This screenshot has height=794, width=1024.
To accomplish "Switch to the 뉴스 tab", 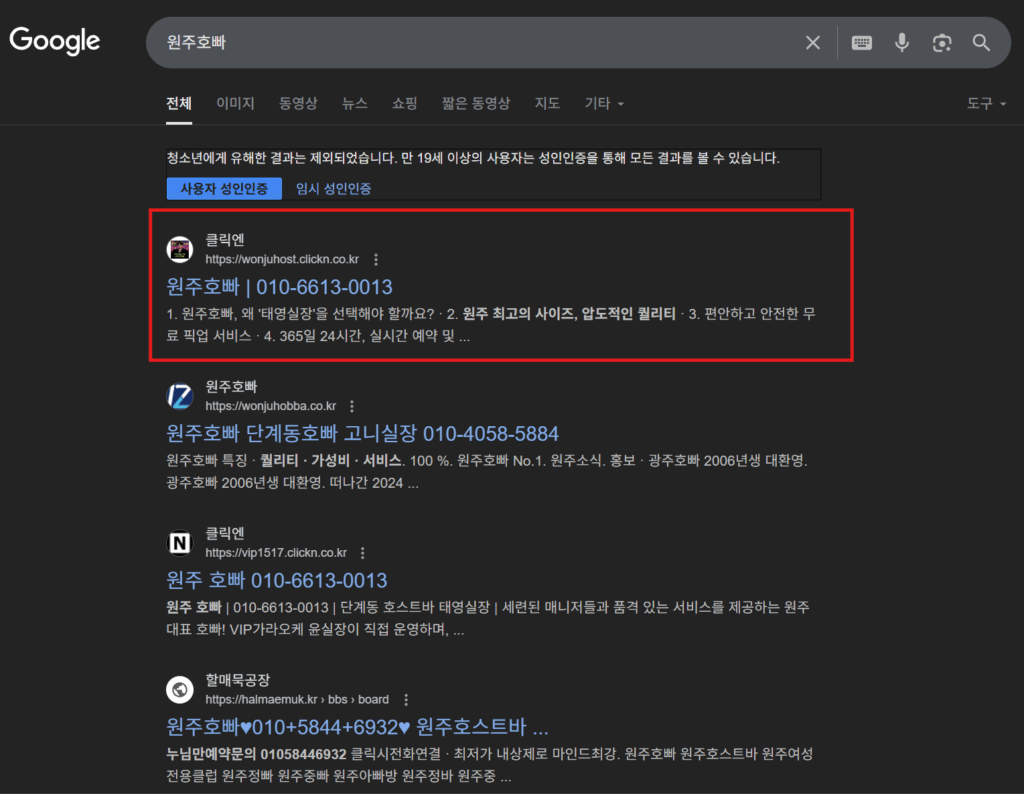I will click(x=355, y=103).
